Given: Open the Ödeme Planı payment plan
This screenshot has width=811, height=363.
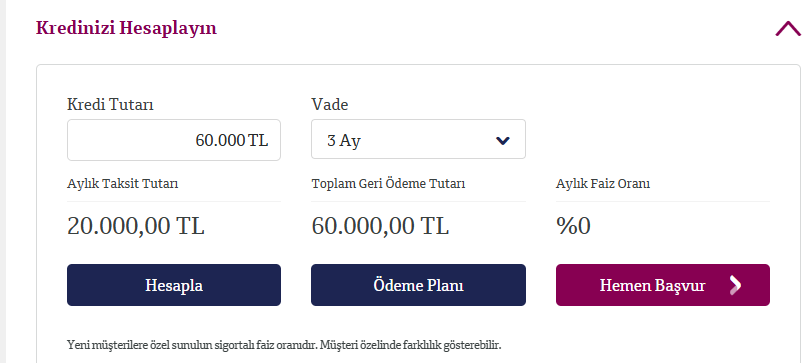Looking at the screenshot, I should 418,285.
